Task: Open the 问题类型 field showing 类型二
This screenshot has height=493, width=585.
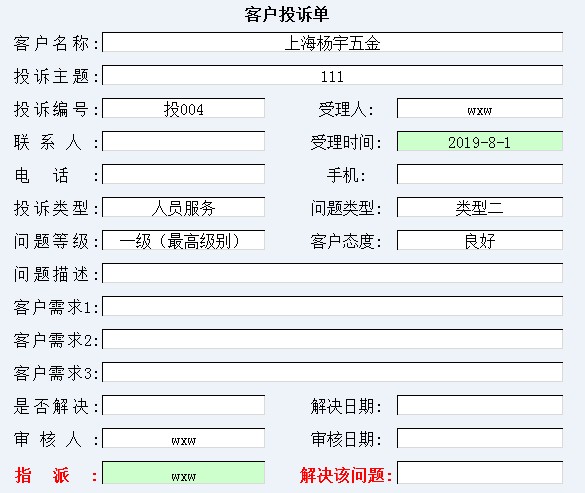Action: point(480,207)
